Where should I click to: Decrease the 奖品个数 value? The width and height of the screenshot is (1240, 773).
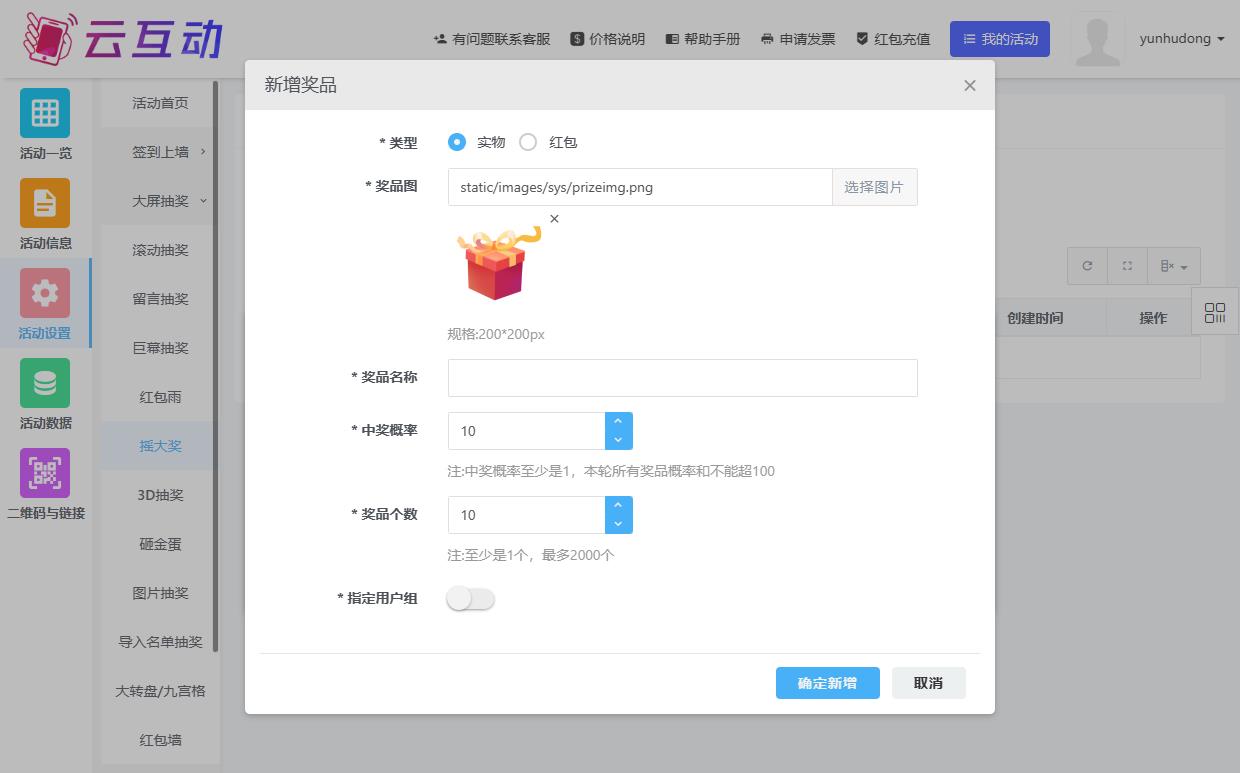618,524
